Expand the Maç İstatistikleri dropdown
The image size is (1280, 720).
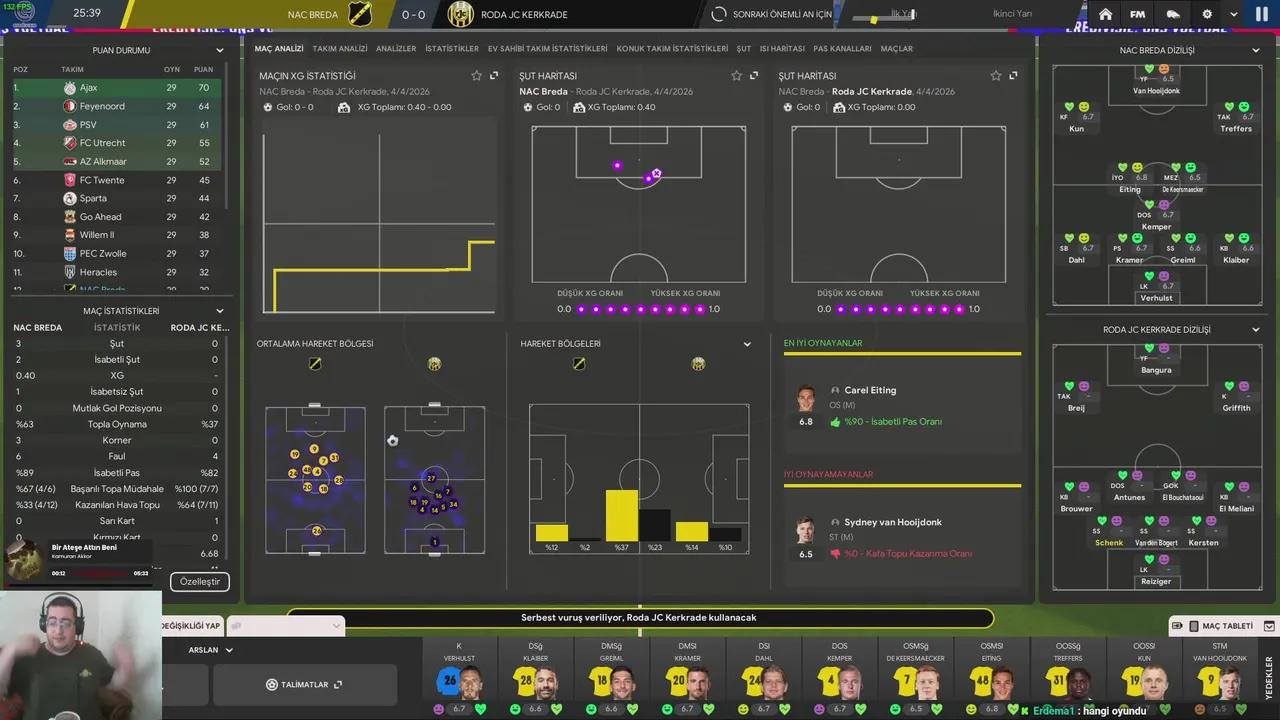(x=220, y=311)
